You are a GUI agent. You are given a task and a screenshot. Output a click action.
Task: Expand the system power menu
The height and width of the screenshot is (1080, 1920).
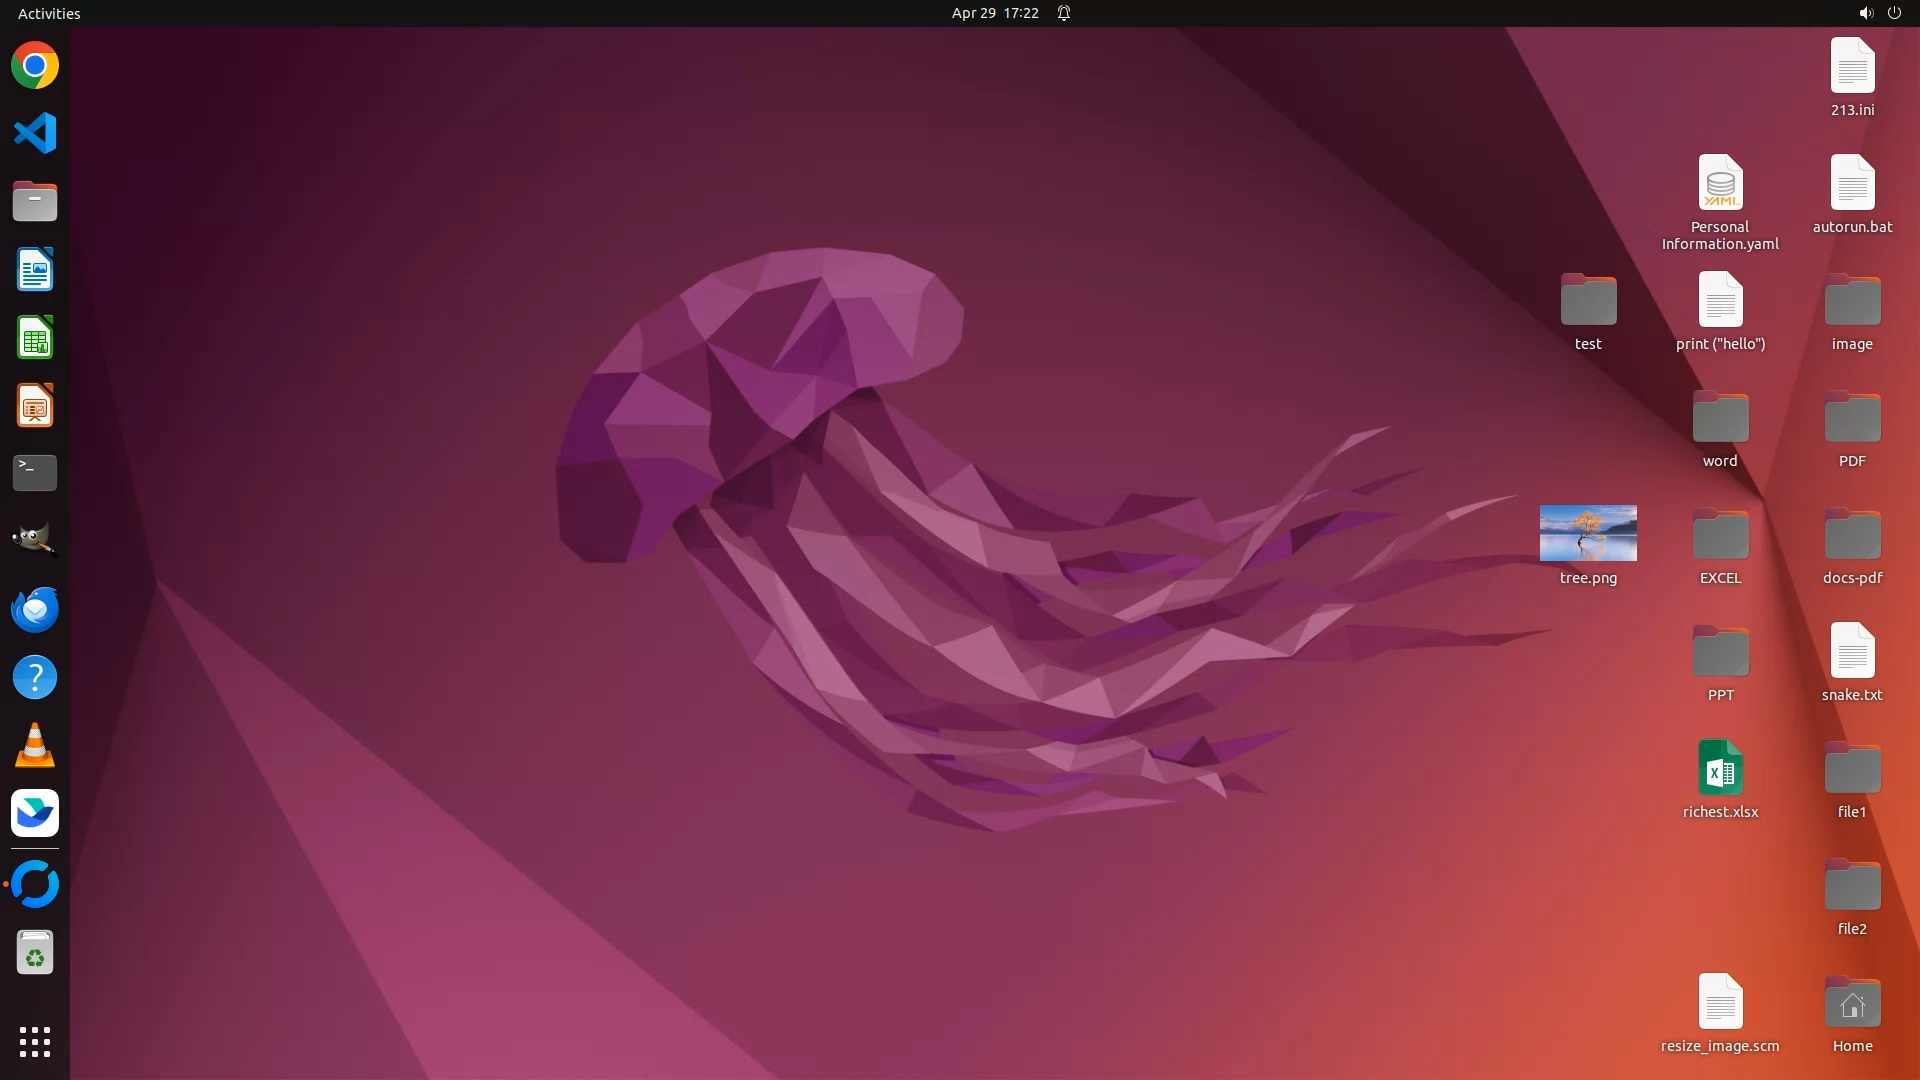tap(1894, 13)
